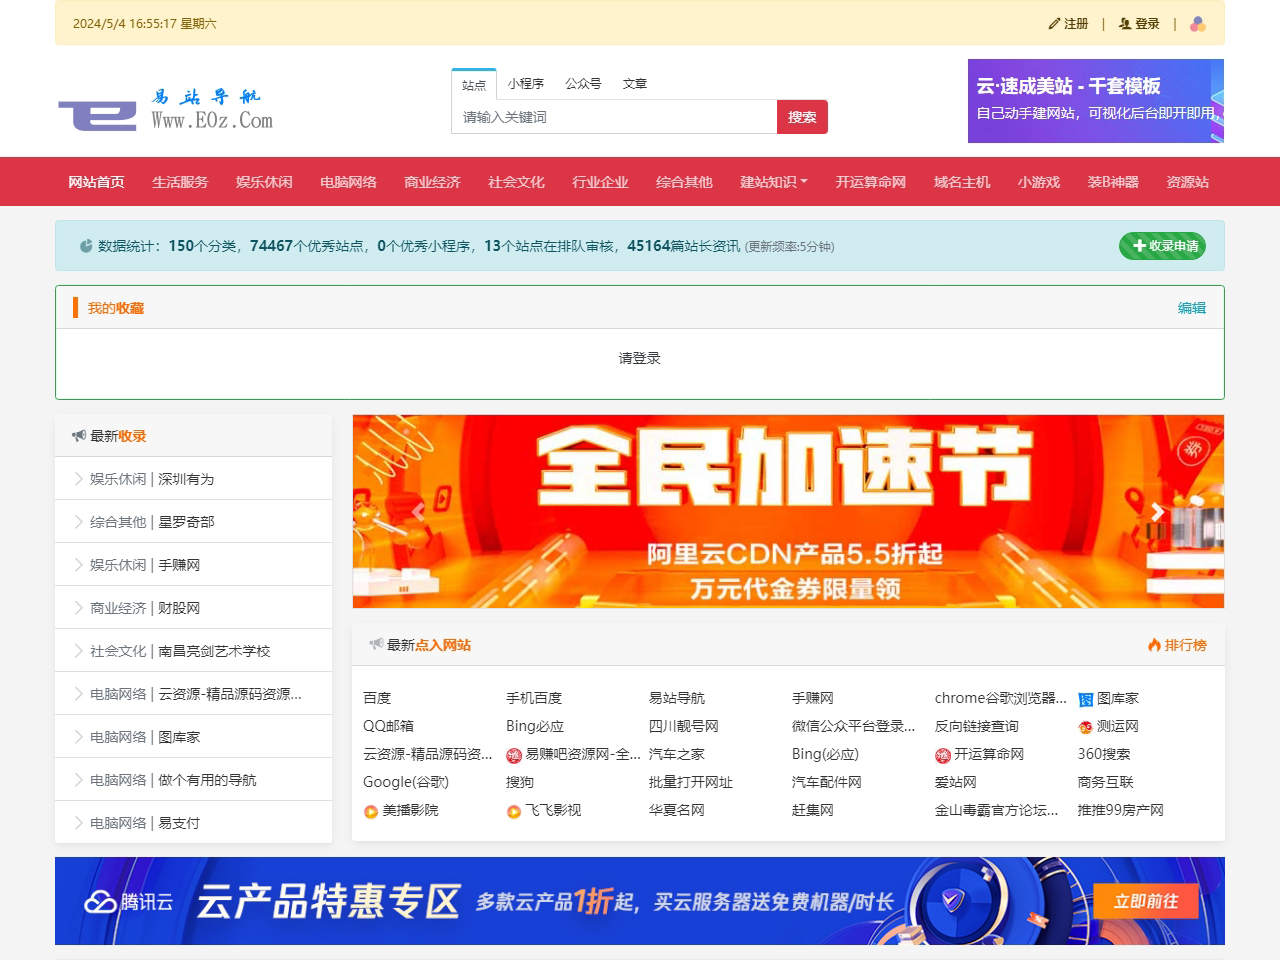This screenshot has width=1280, height=960.
Task: Click the 易站导航 site logo
Action: (166, 110)
